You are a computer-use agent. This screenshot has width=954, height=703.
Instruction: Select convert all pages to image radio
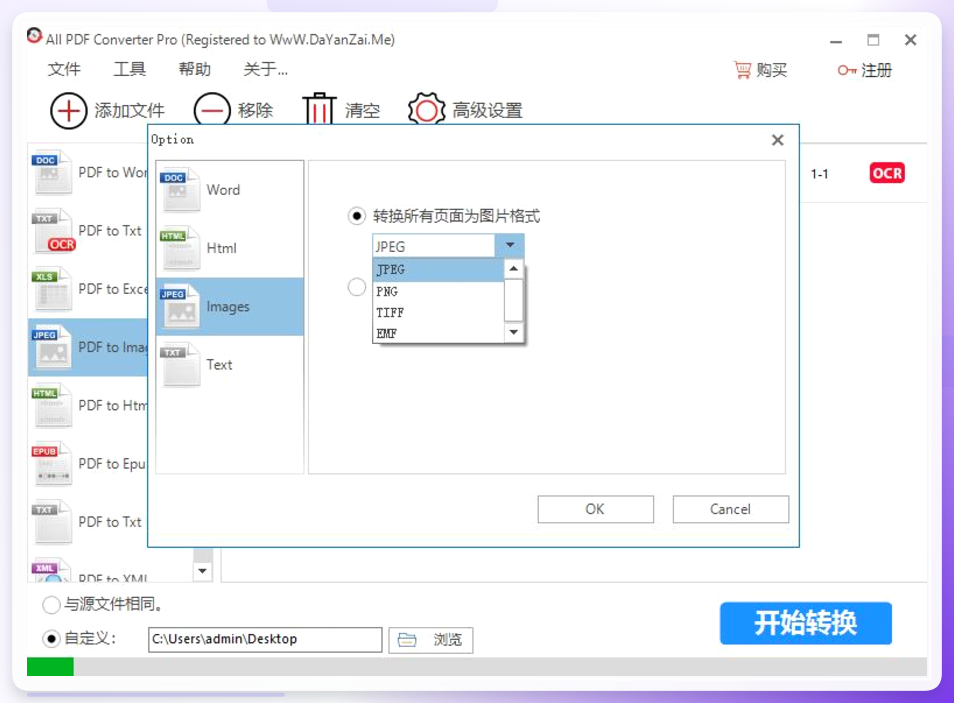click(357, 216)
